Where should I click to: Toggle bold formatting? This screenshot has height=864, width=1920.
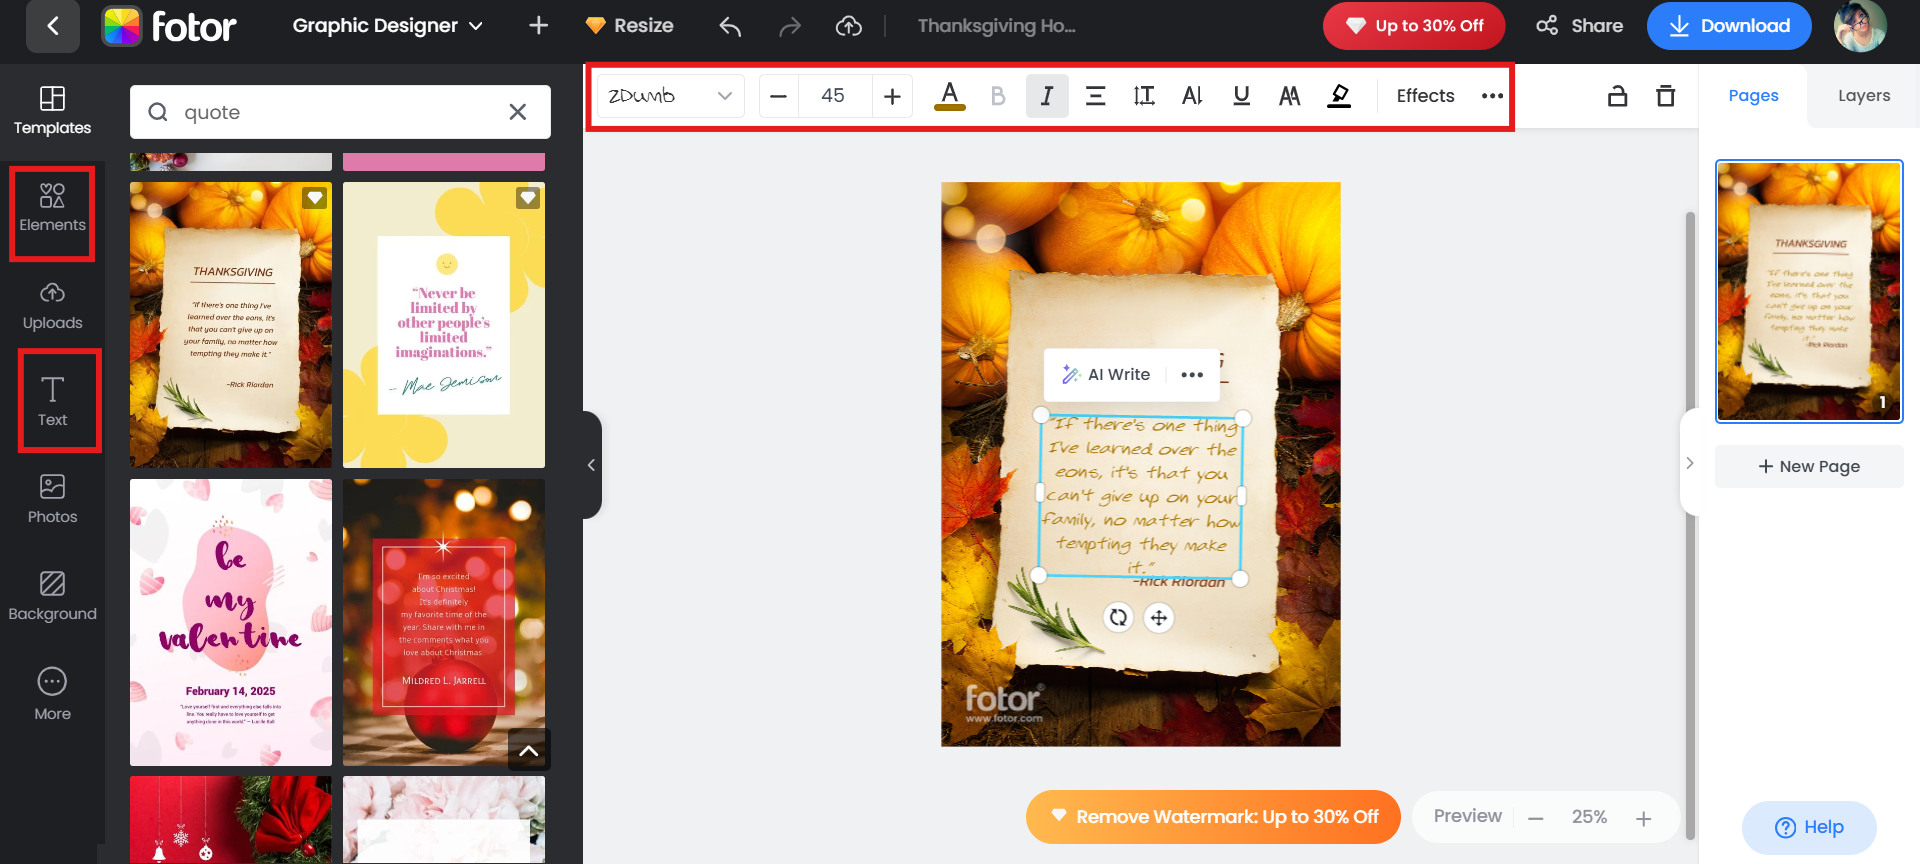pyautogui.click(x=998, y=96)
